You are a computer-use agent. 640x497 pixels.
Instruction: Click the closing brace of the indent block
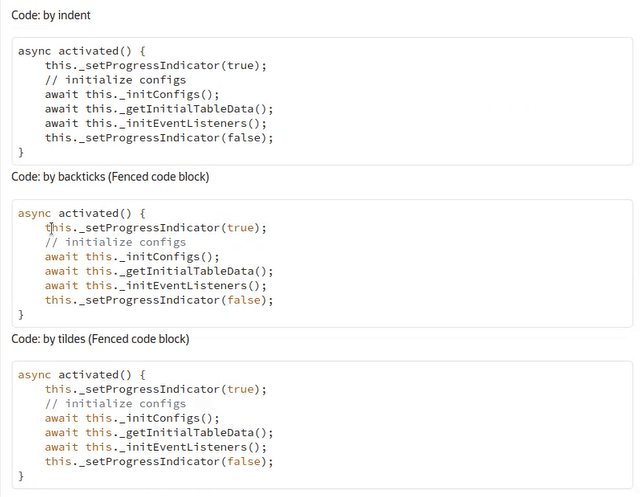point(22,153)
